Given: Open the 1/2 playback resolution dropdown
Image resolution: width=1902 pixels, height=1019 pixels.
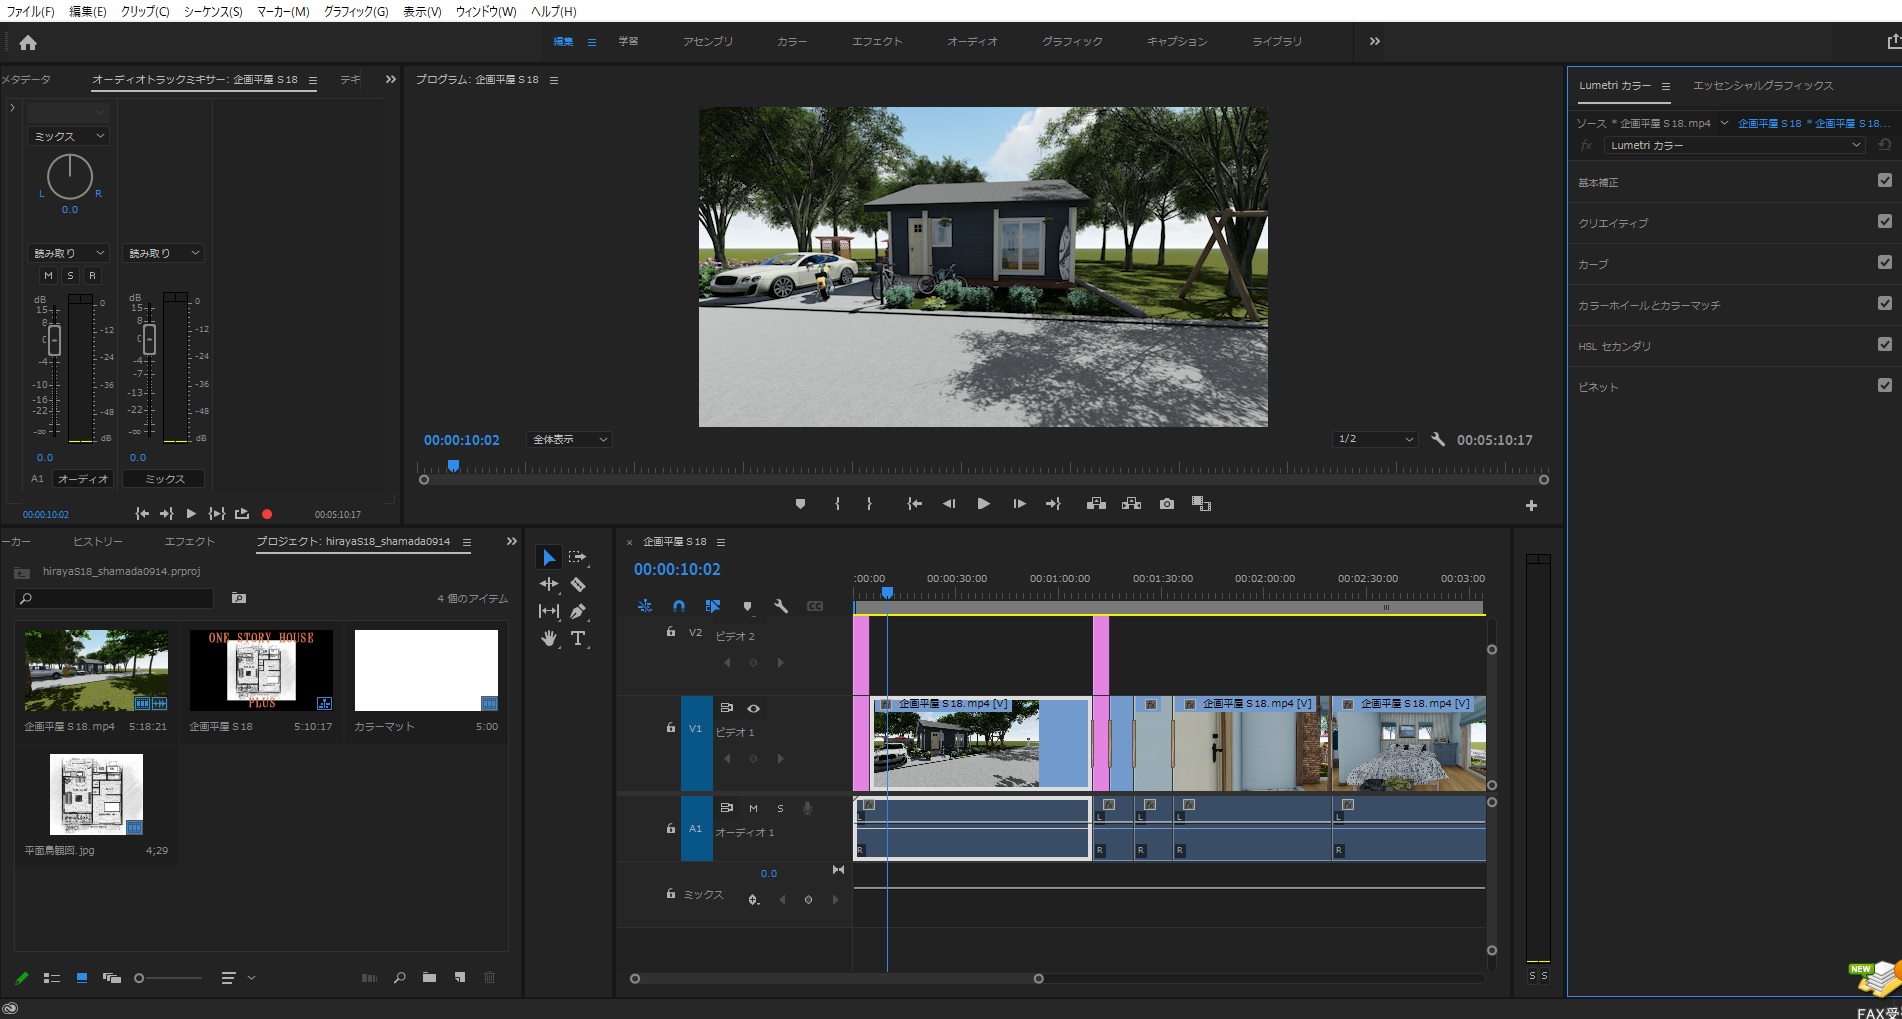Looking at the screenshot, I should pos(1375,439).
